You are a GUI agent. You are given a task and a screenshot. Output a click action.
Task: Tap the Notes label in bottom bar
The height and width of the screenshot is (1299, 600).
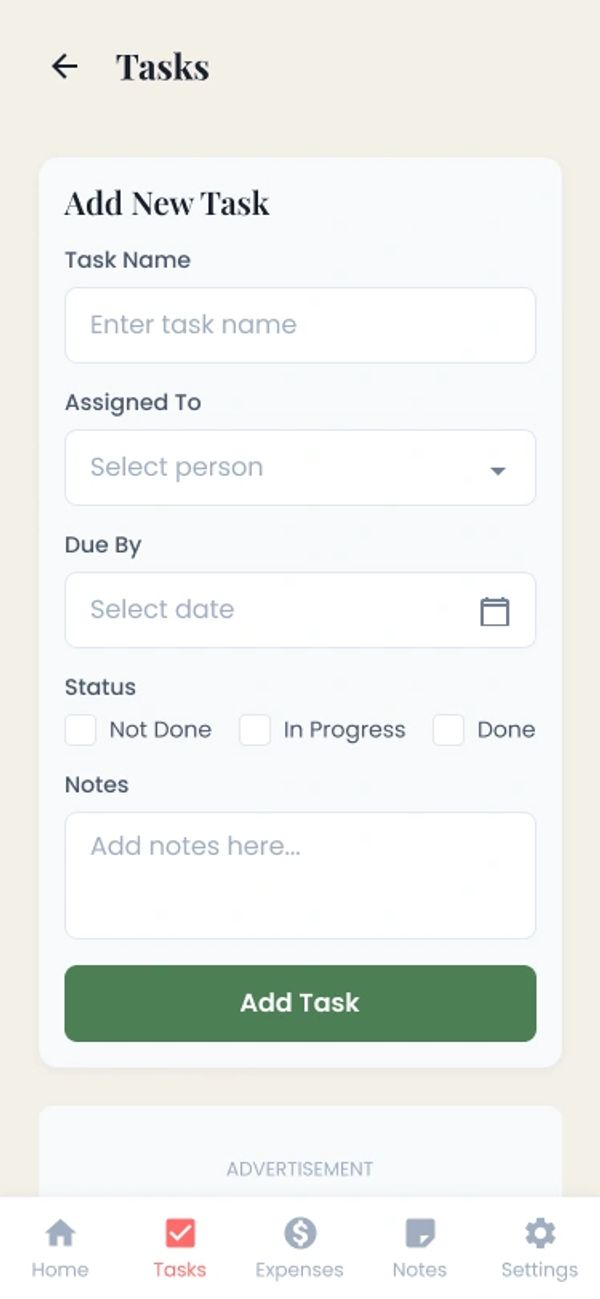pyautogui.click(x=420, y=1270)
